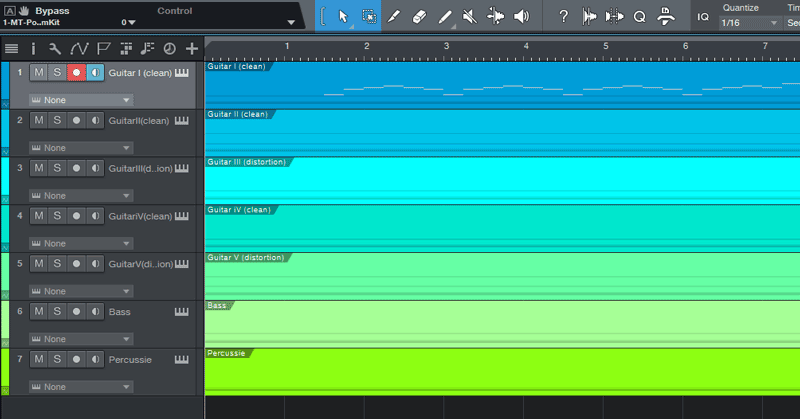Click bar 6 on the timeline ruler
The width and height of the screenshot is (800, 419).
(x=685, y=46)
